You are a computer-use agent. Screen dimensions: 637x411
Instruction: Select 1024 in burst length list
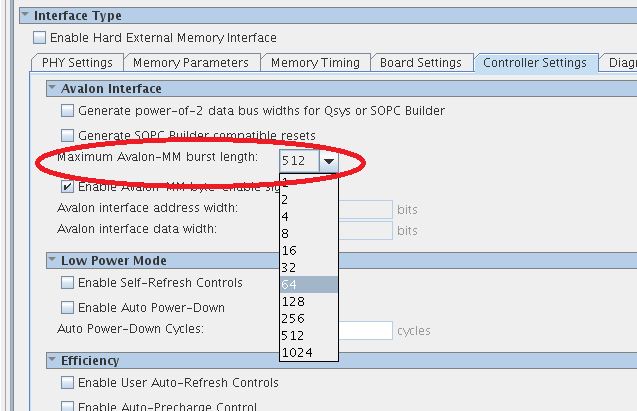pyautogui.click(x=308, y=352)
